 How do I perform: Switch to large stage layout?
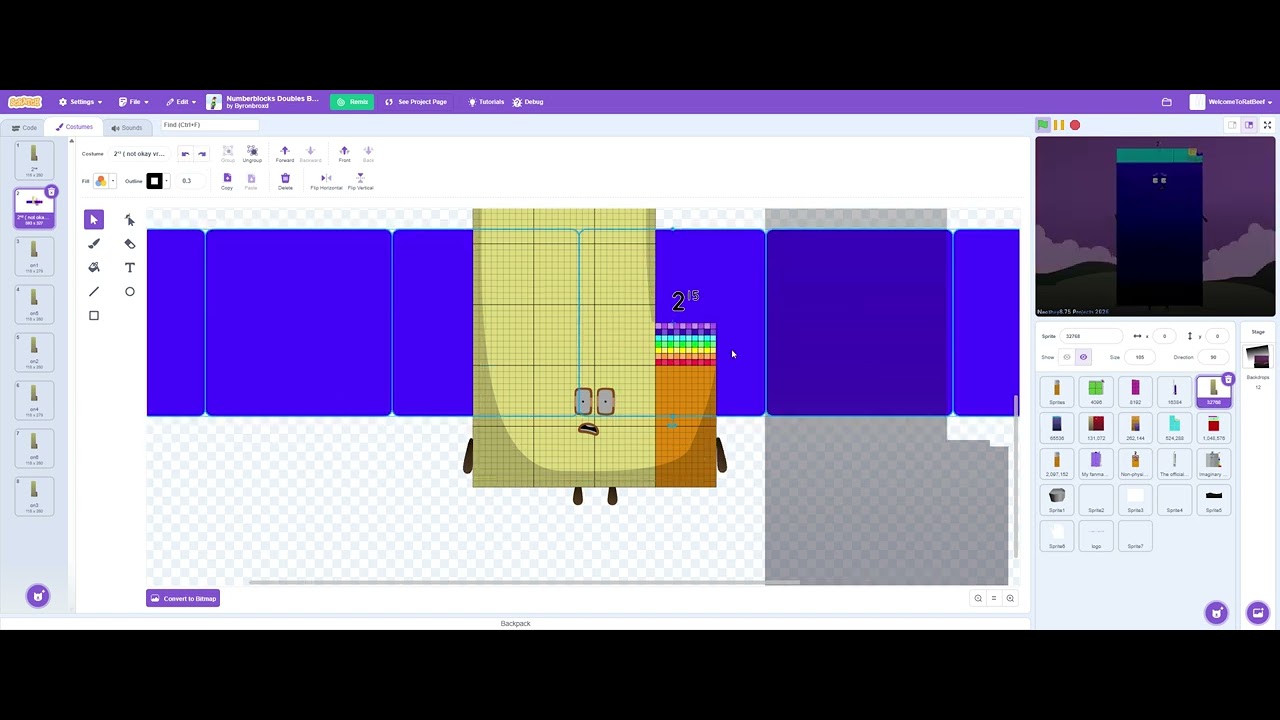pos(1249,125)
